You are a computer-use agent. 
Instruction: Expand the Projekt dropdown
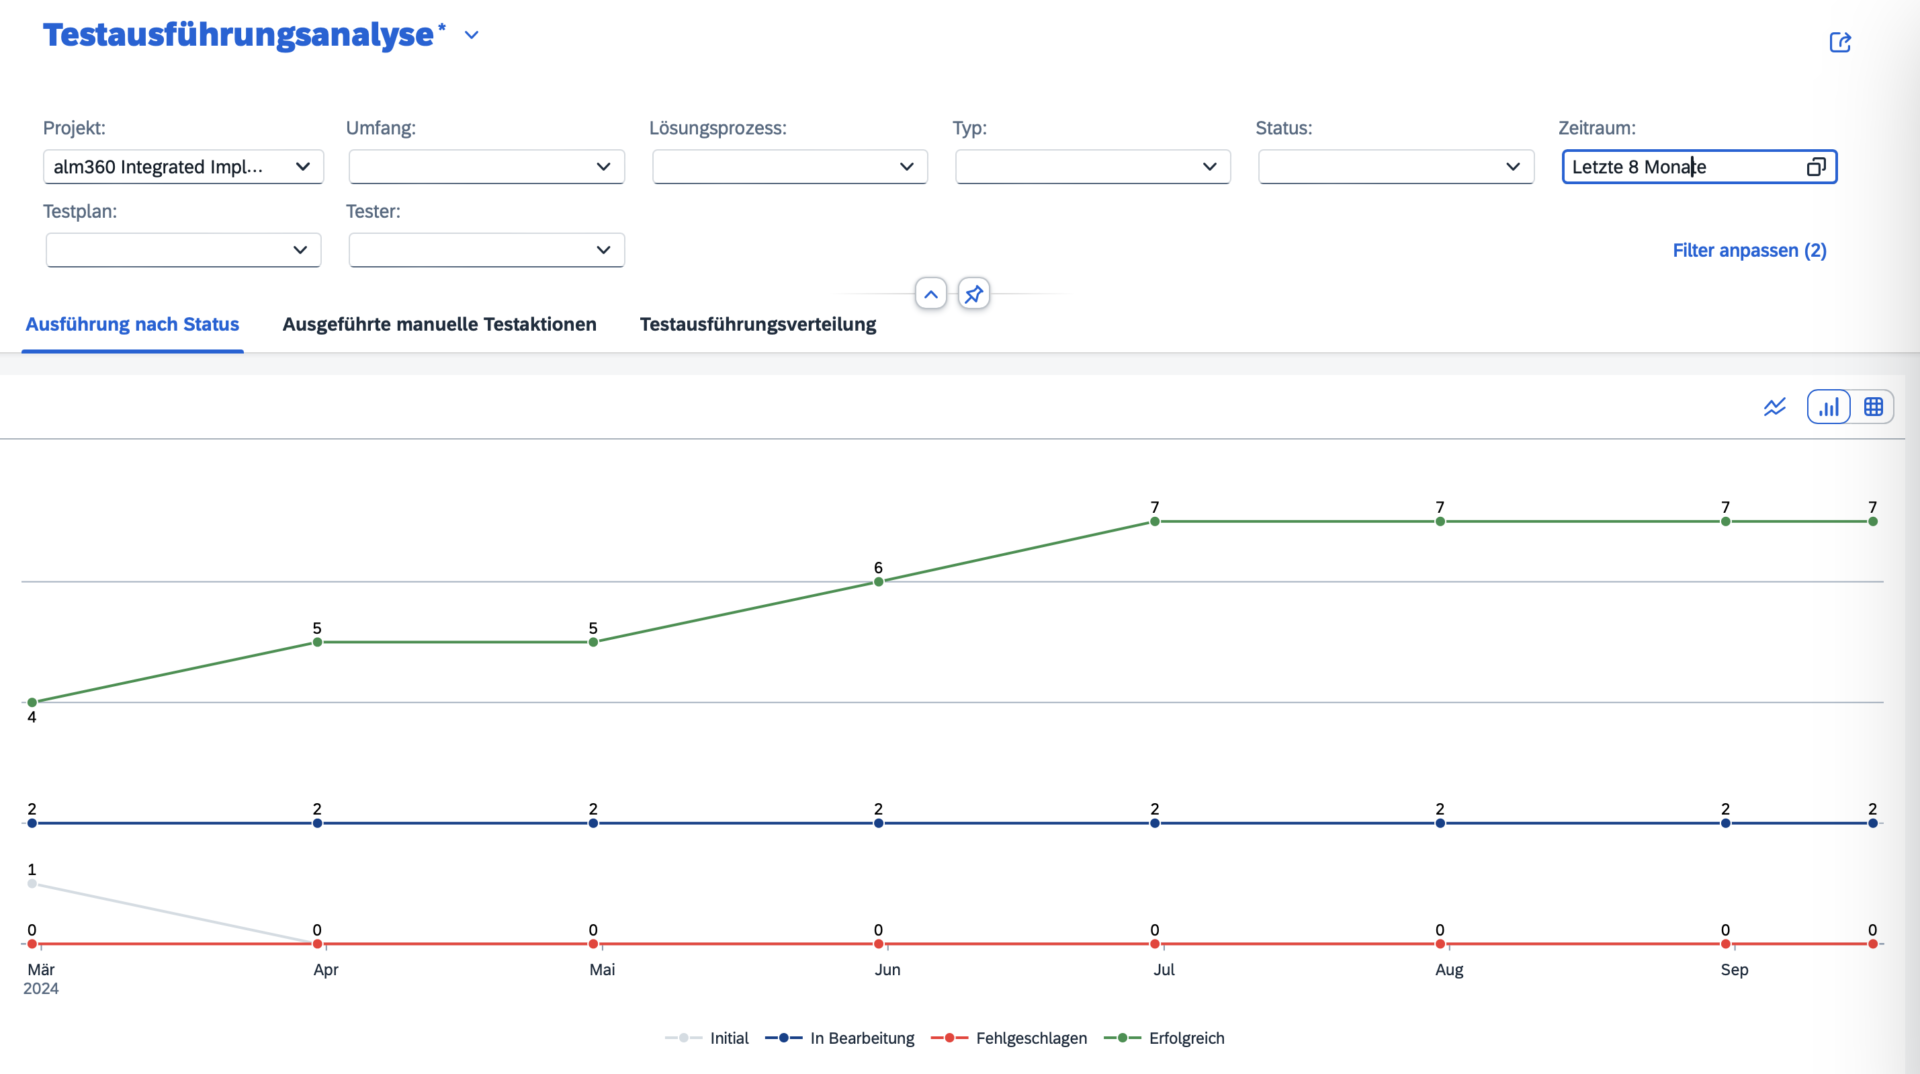(302, 167)
